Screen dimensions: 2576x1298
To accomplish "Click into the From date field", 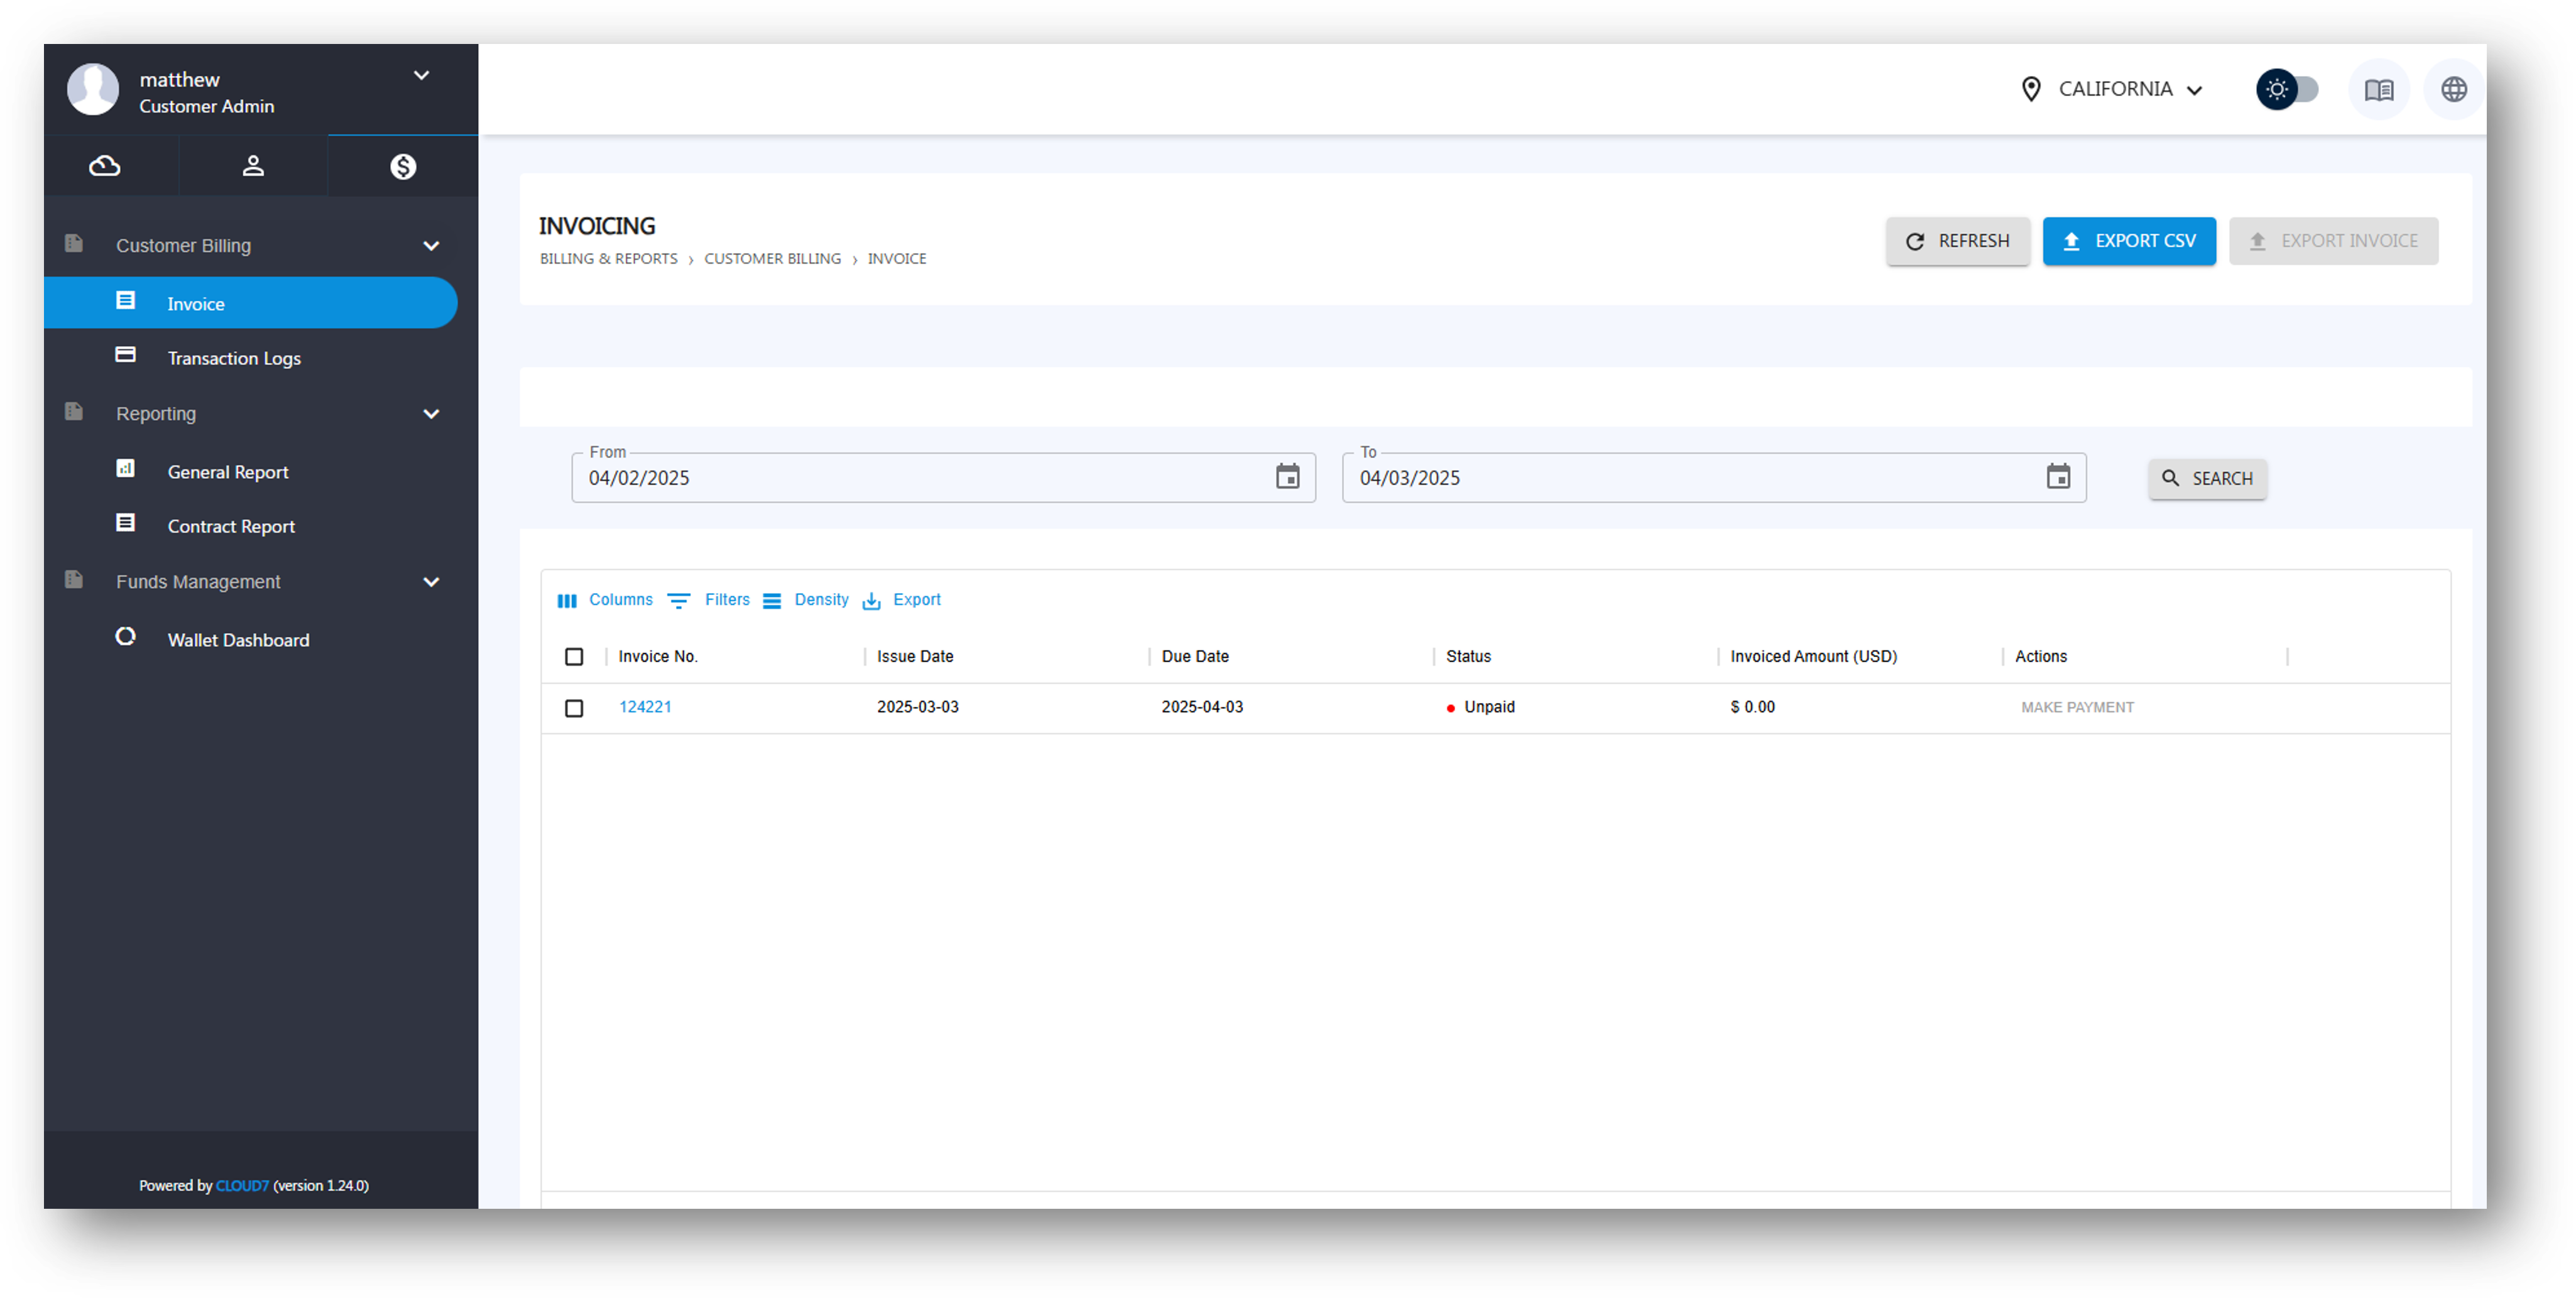I will [x=900, y=478].
